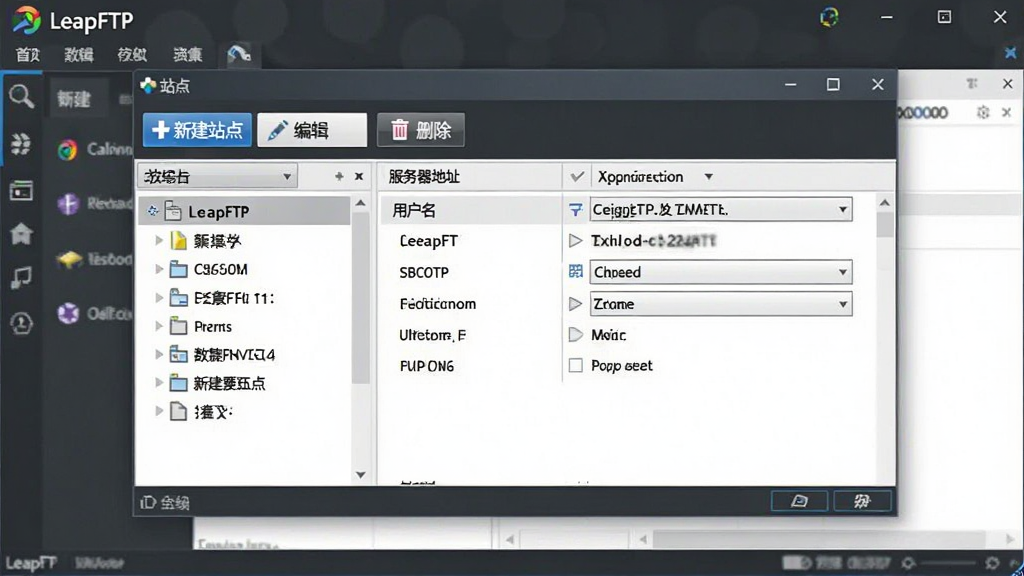Click the tree panel vertical scrollbar thumb
This screenshot has width=1024, height=576.
[x=360, y=297]
